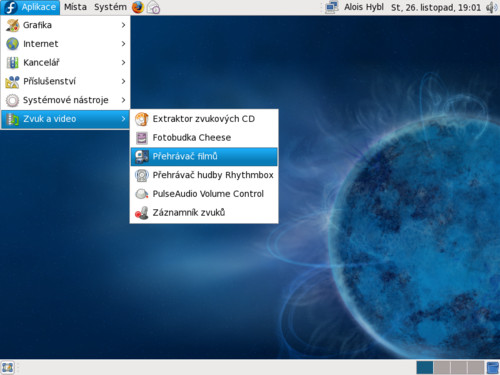Viewport: 500px width, 375px height.
Task: Click the user name Alois Hybl
Action: 364,7
